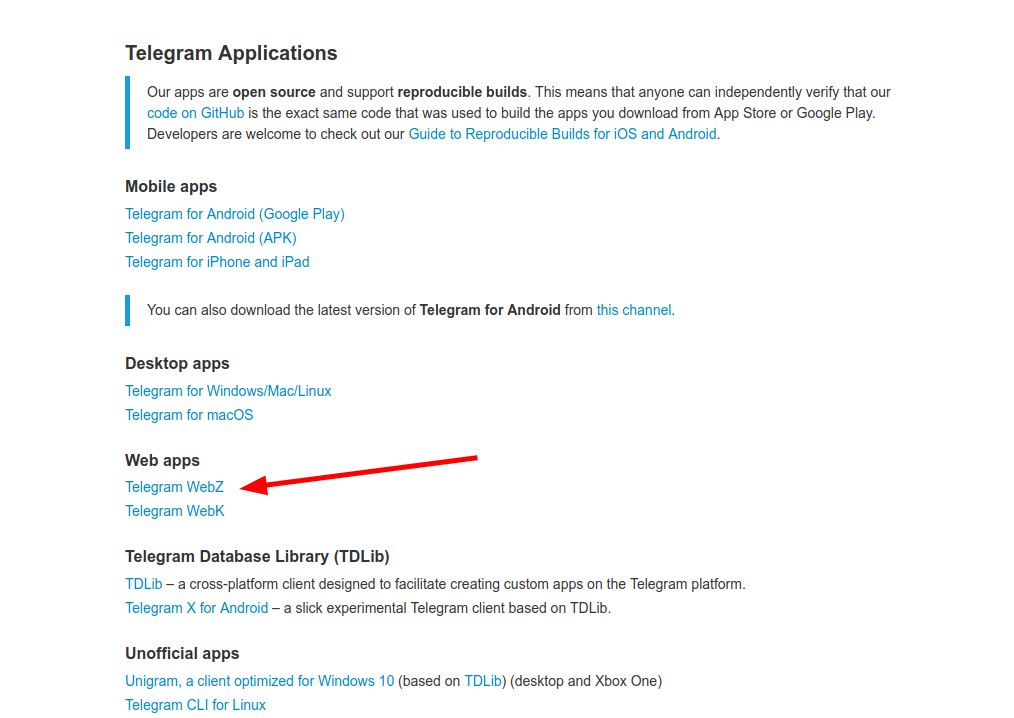Screen dimensions: 1014x718
Task: Open TDLib link in Unigram description
Action: (483, 681)
